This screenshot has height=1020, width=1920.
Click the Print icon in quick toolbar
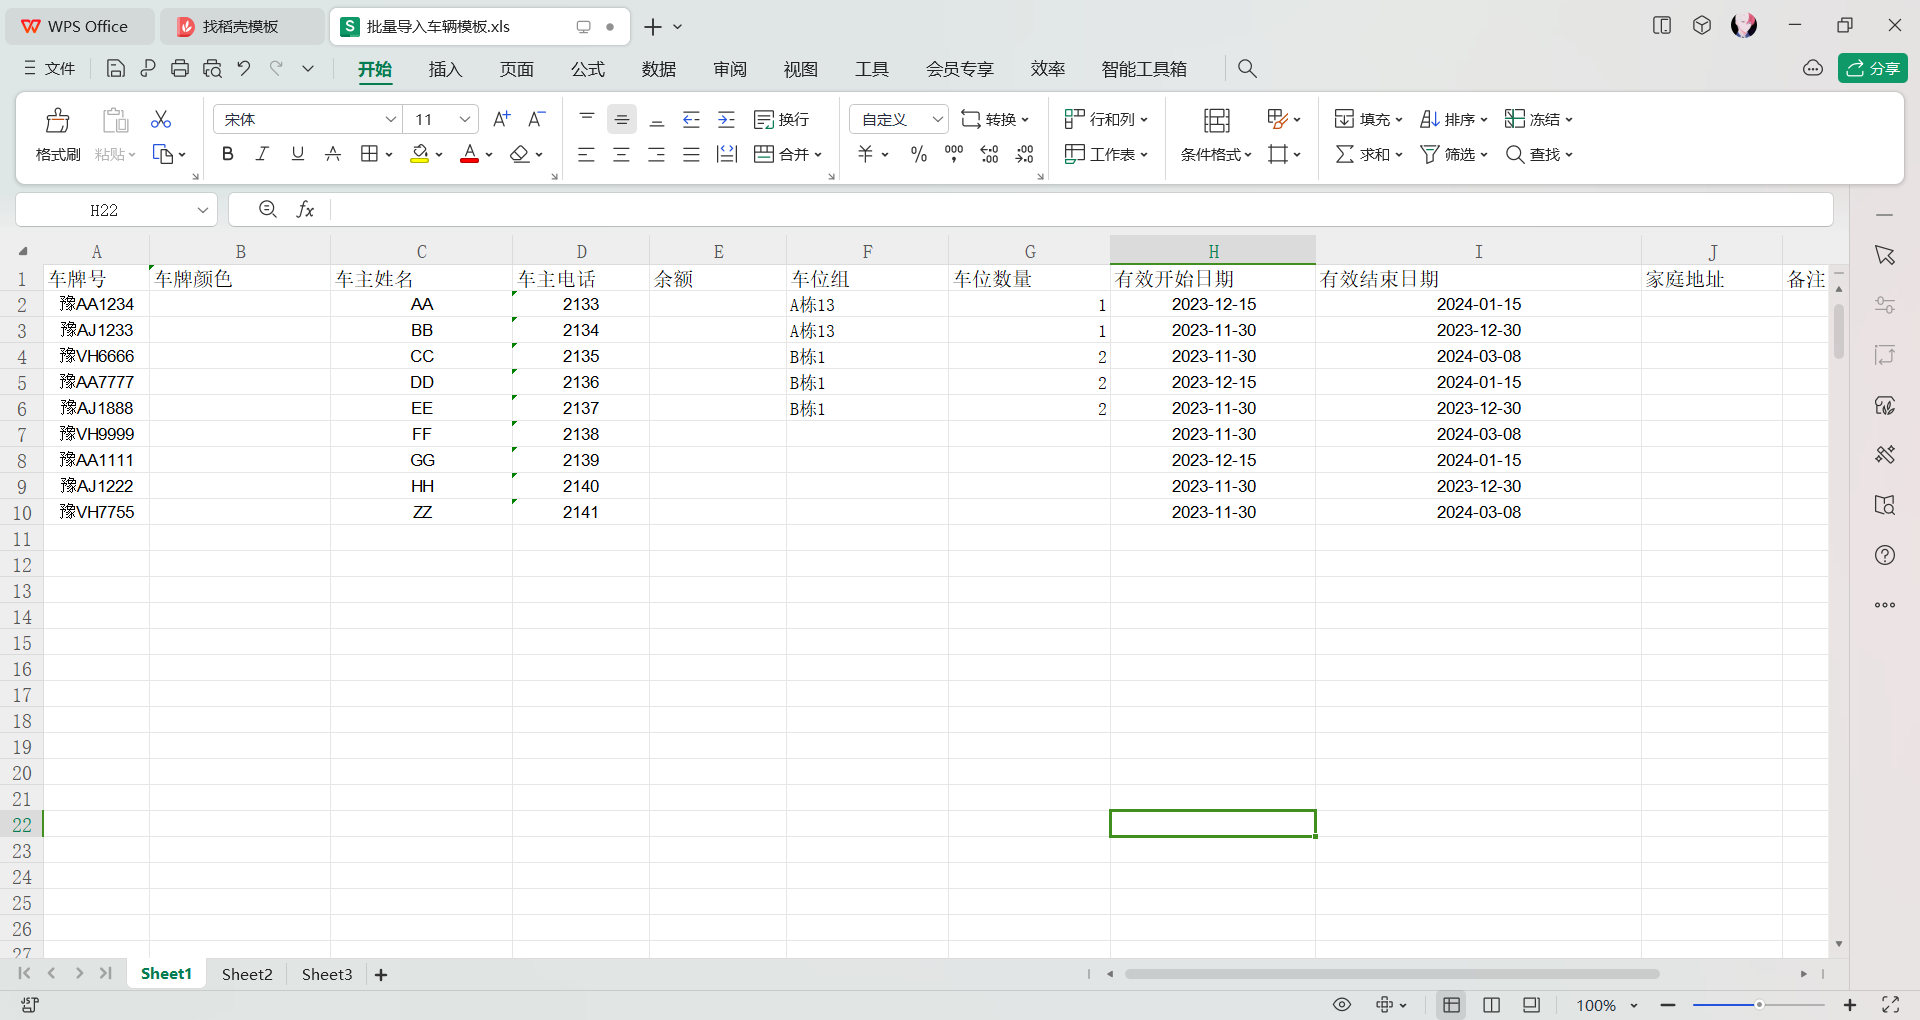click(180, 68)
